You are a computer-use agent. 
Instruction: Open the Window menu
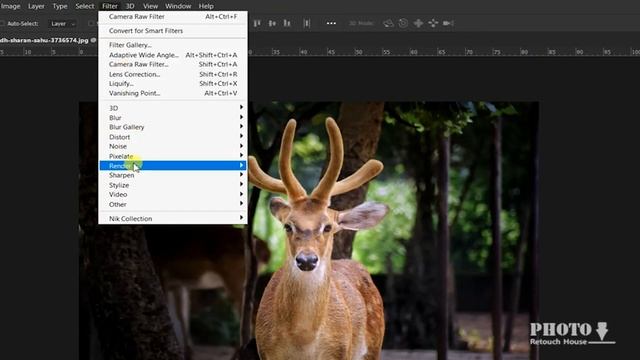tap(178, 6)
